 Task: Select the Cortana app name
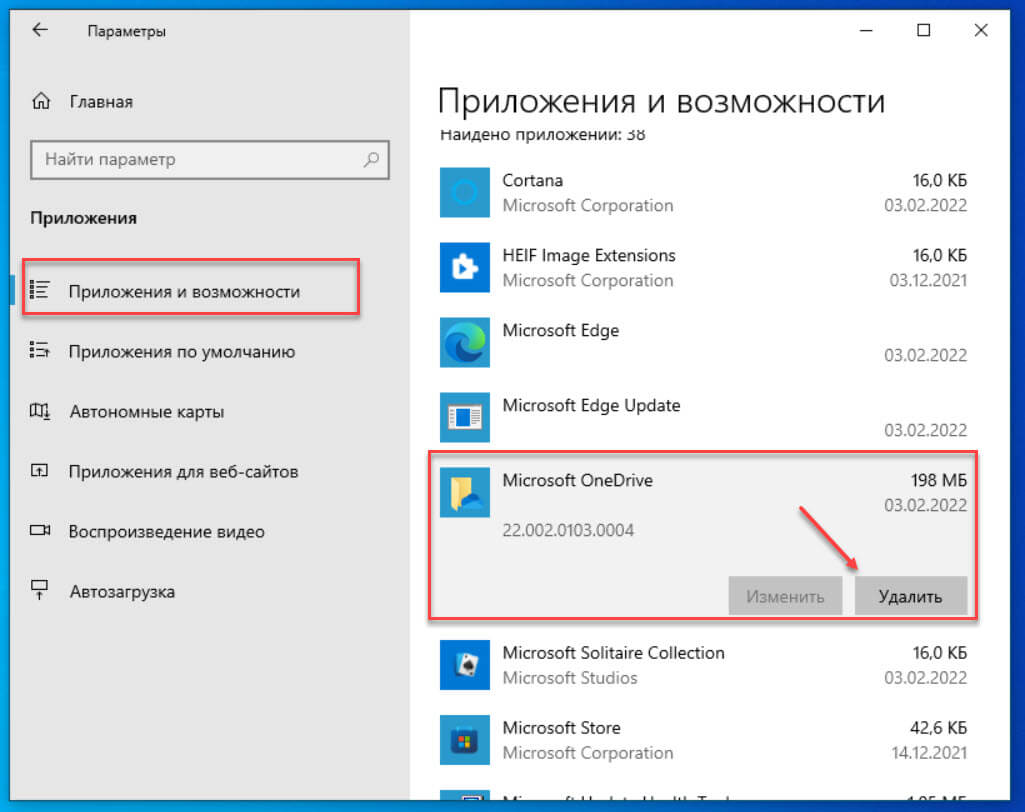[x=533, y=180]
